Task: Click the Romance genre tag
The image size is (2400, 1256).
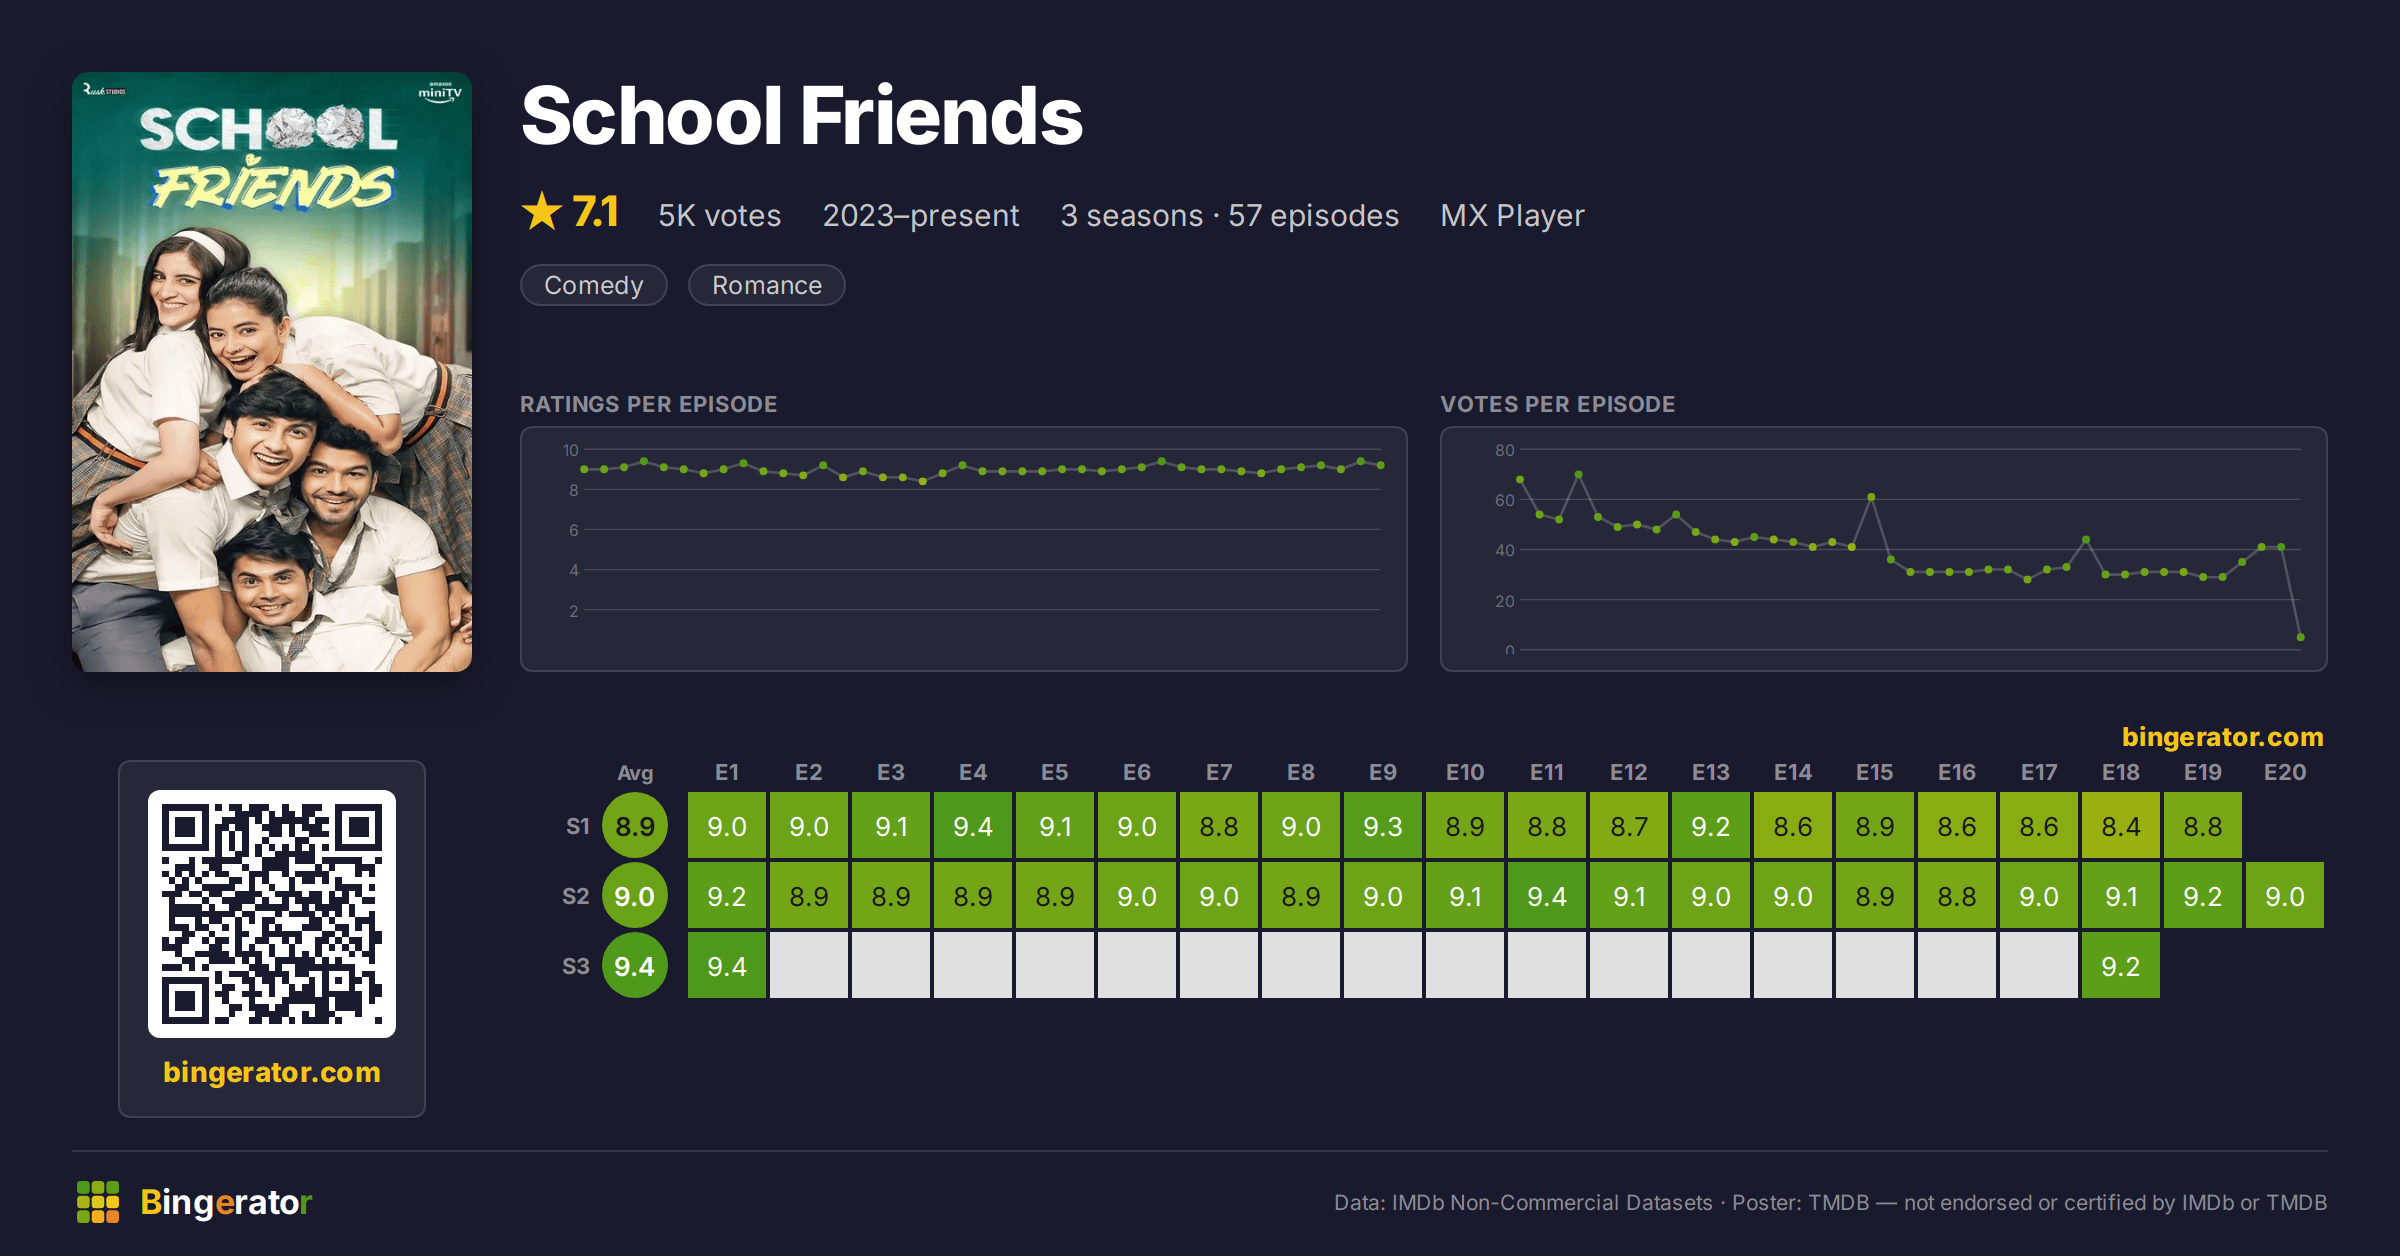Action: coord(767,285)
